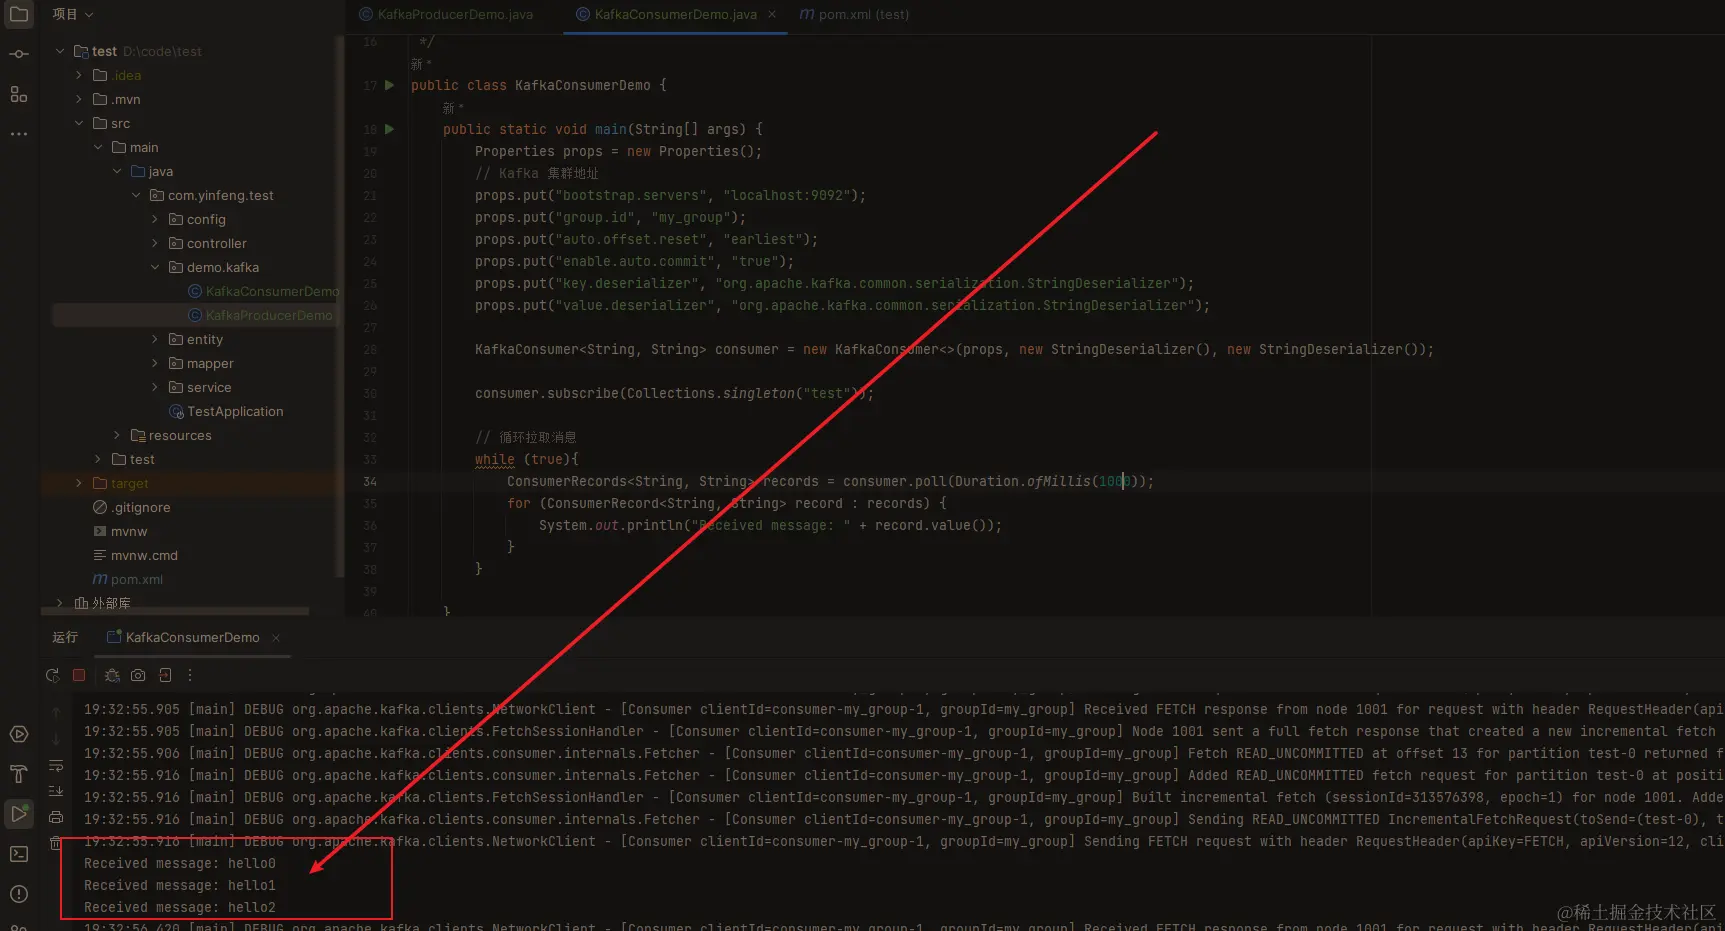1725x931 pixels.
Task: Click the print console output icon
Action: [56, 817]
